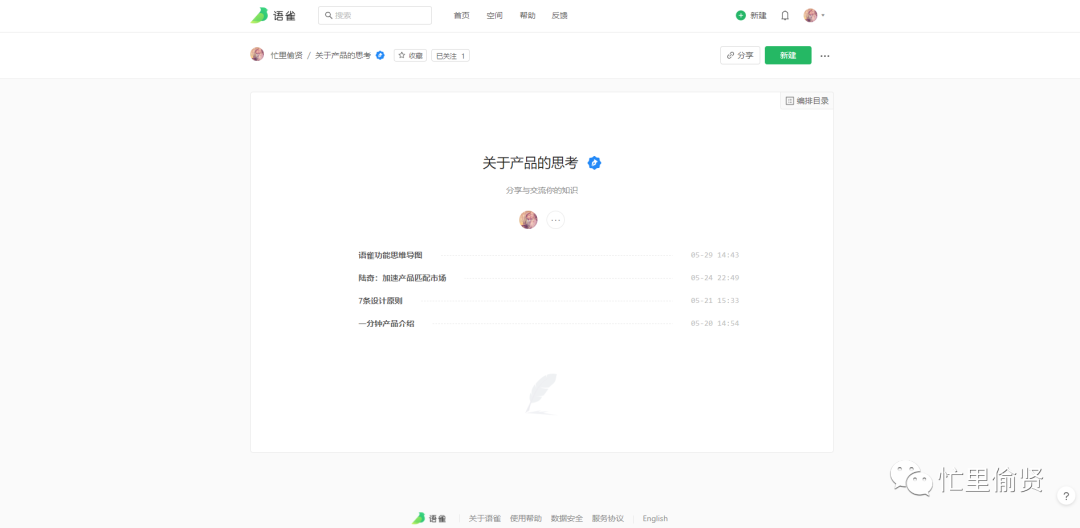Click breadcrumb 关于产品的思考 link
This screenshot has height=528, width=1080.
click(x=343, y=55)
